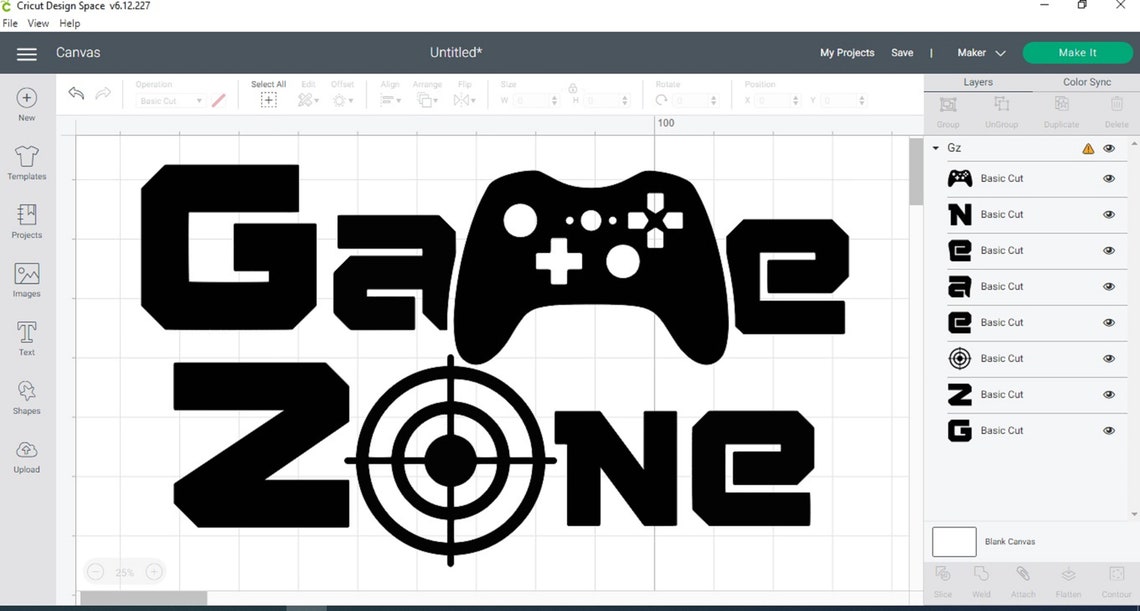Hide the controller Basic Cut layer
The image size is (1140, 611).
coord(1108,178)
